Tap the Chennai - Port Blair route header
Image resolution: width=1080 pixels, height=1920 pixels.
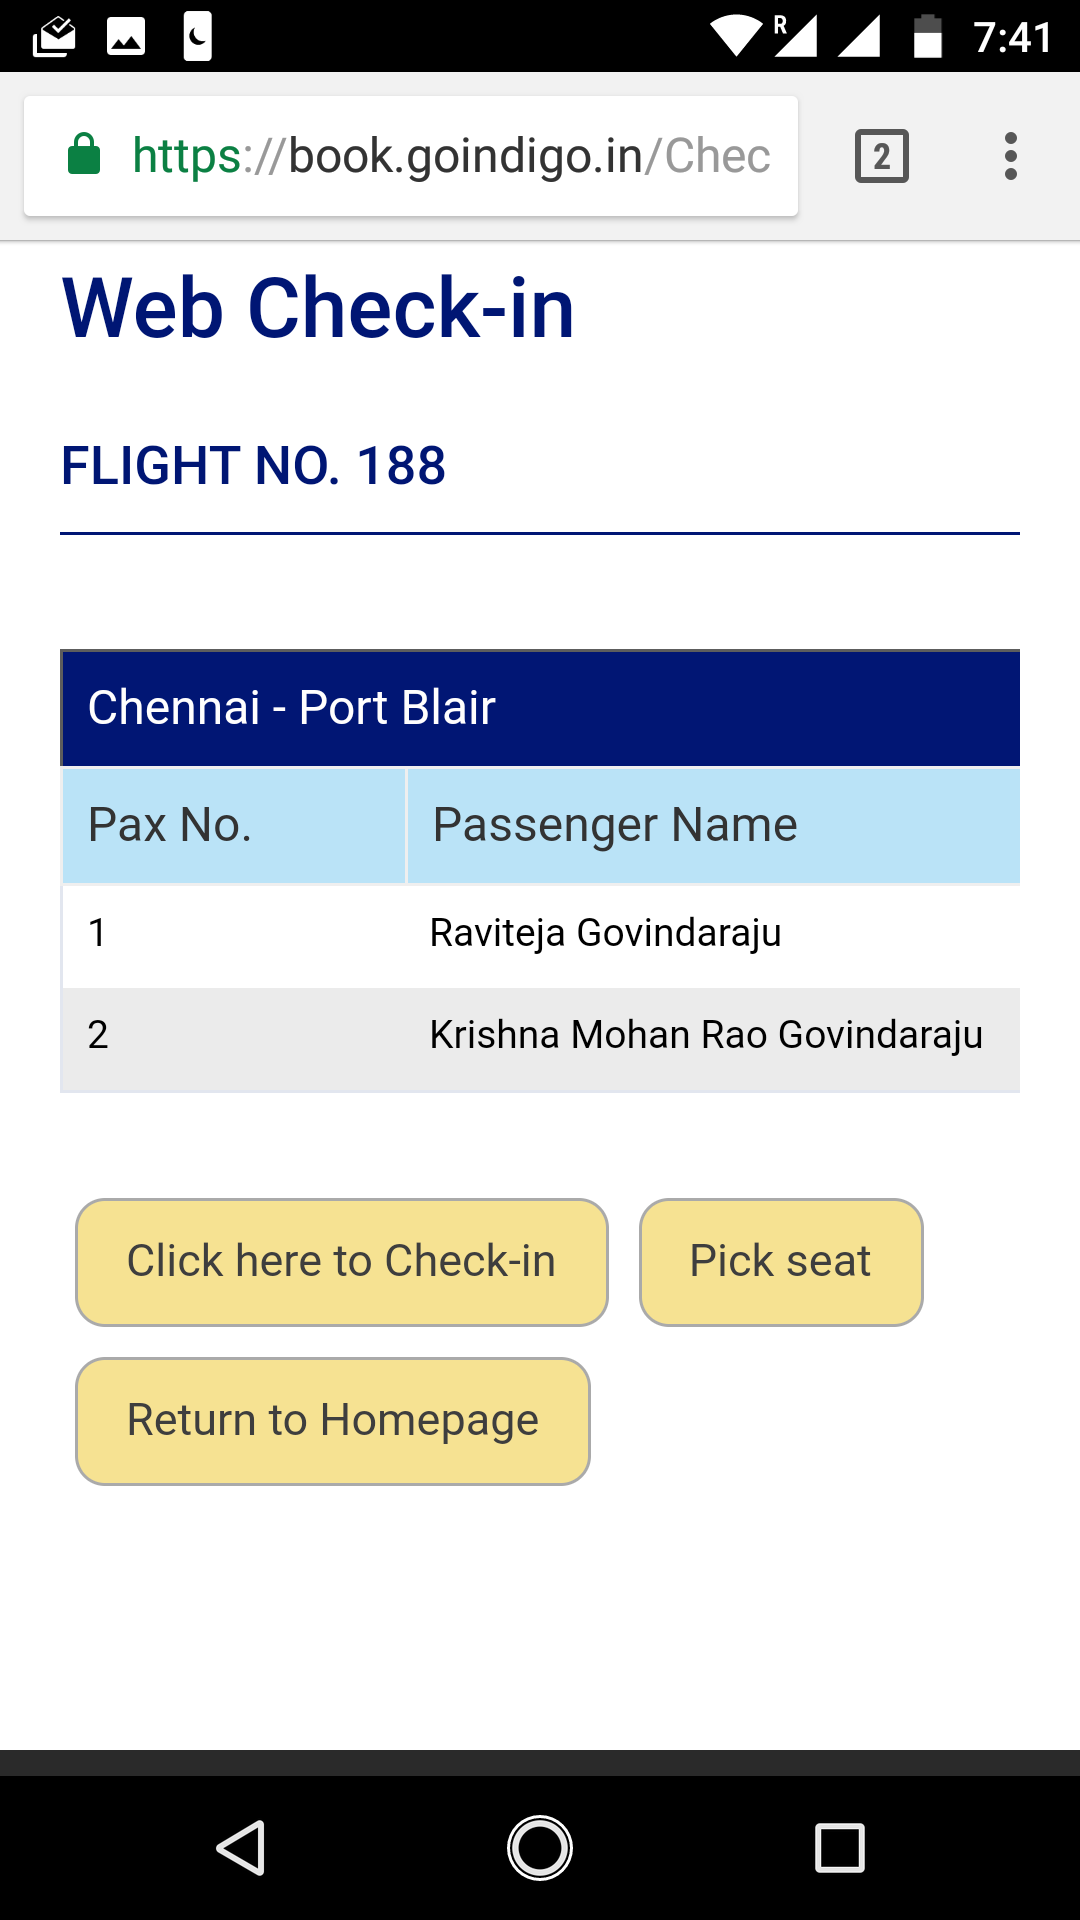[x=540, y=708]
